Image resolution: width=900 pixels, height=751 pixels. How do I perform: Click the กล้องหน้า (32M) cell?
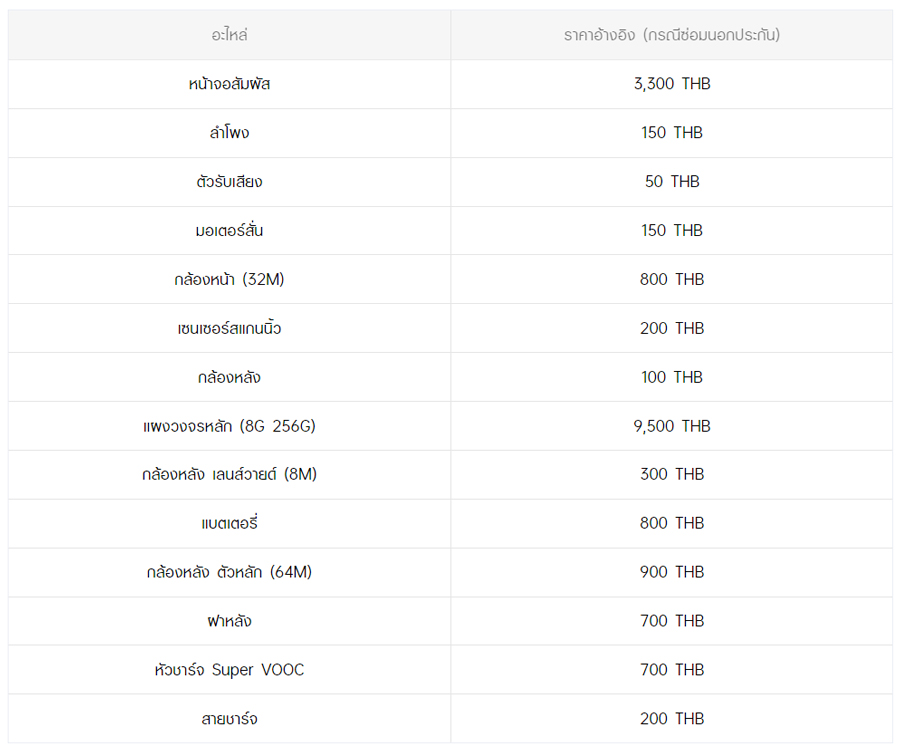[229, 280]
